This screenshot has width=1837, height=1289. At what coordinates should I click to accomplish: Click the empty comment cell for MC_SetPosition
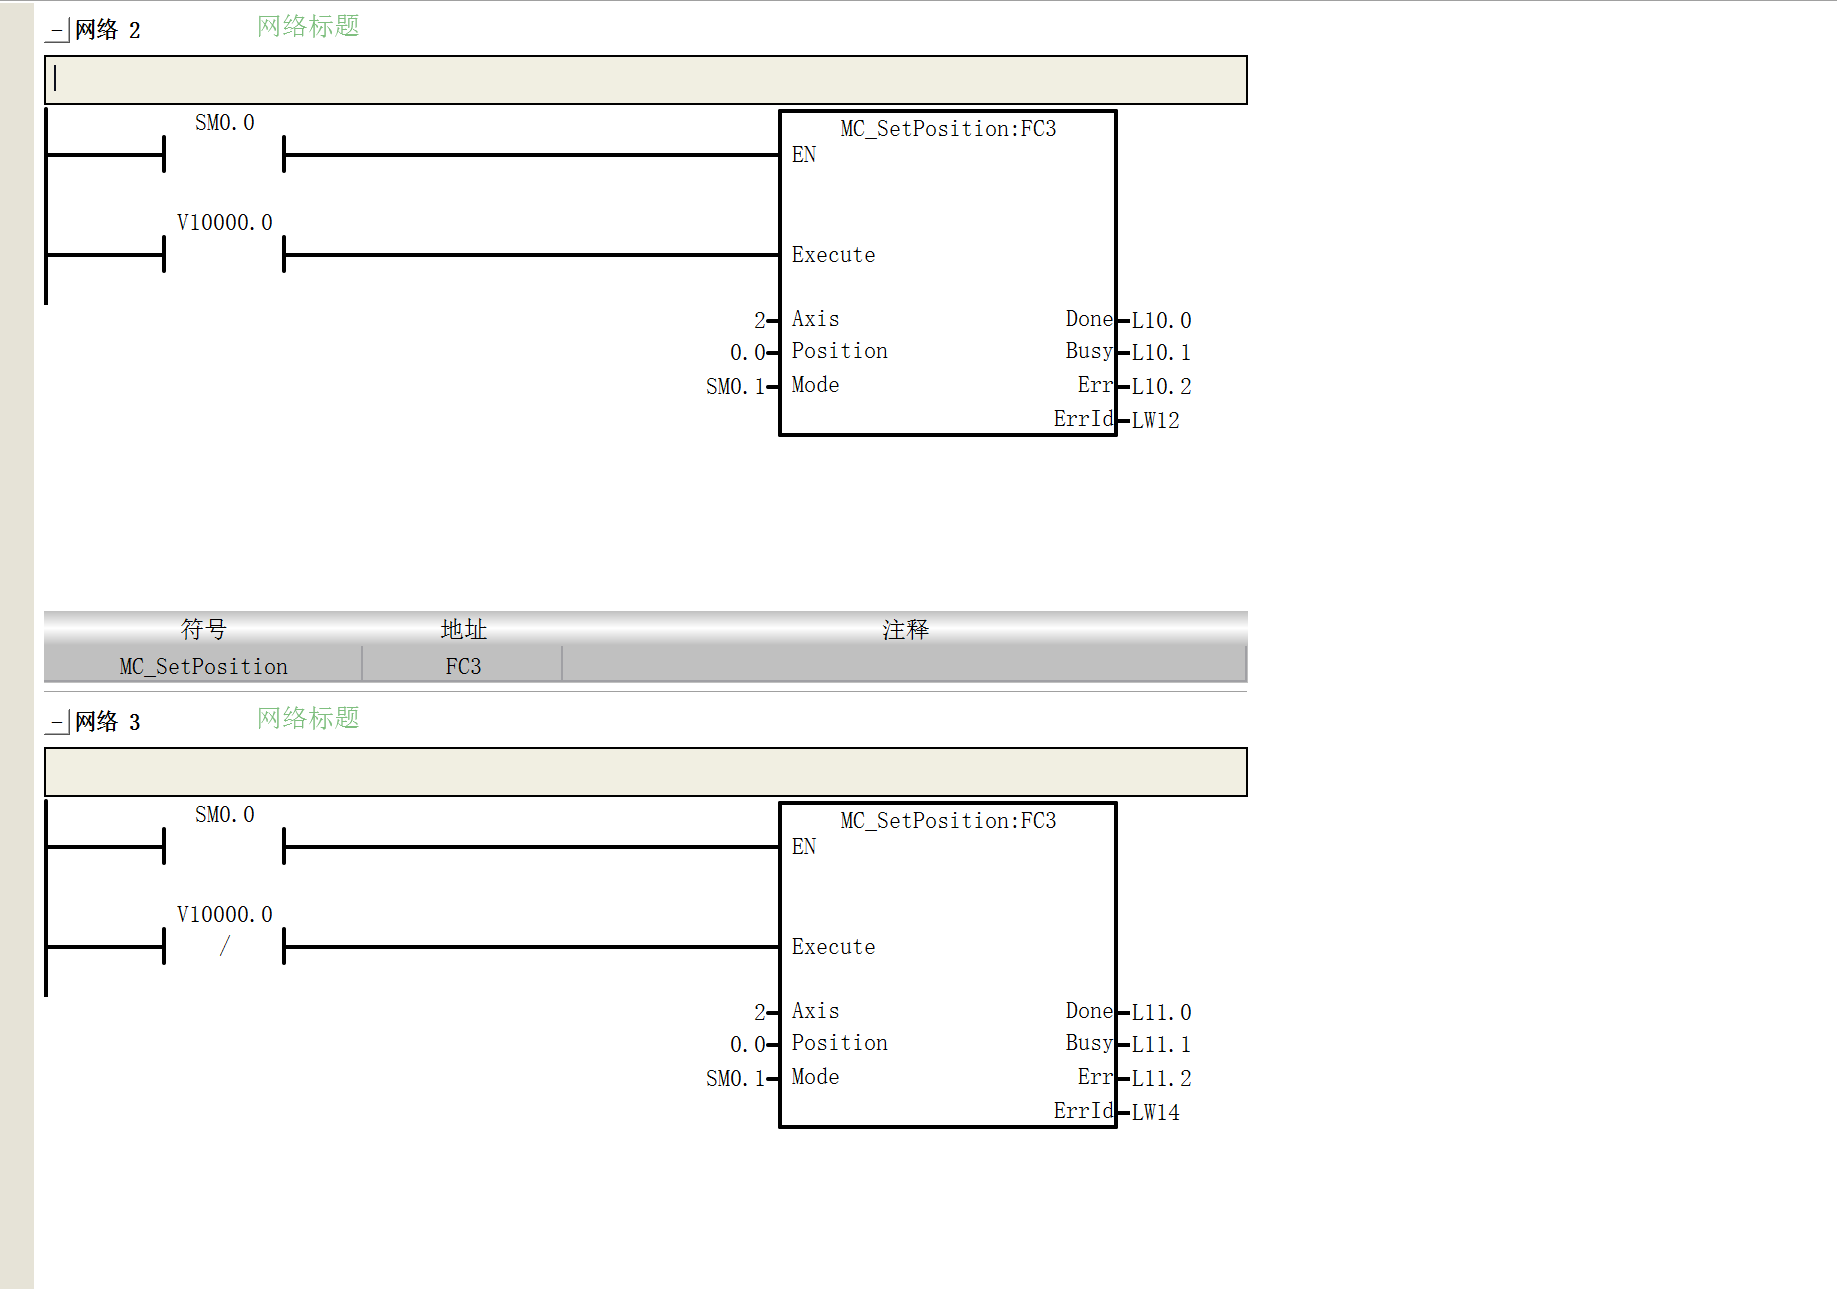(x=905, y=665)
